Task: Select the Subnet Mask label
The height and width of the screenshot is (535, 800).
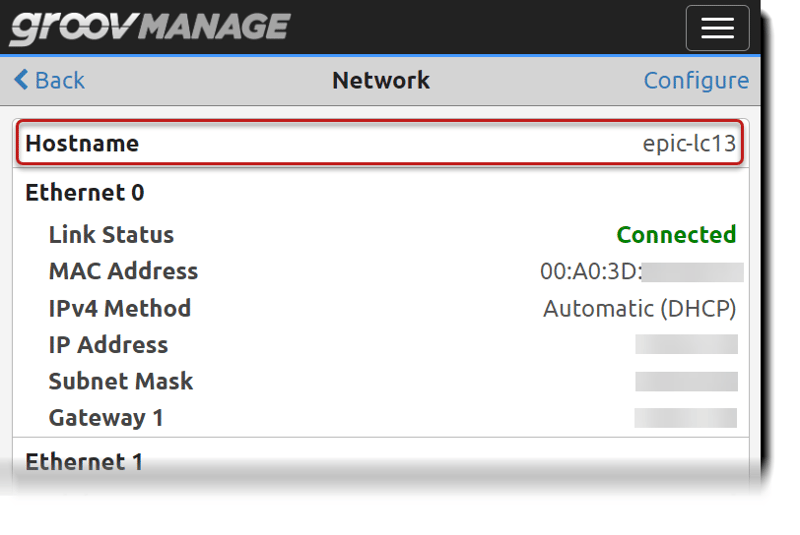Action: 121,381
